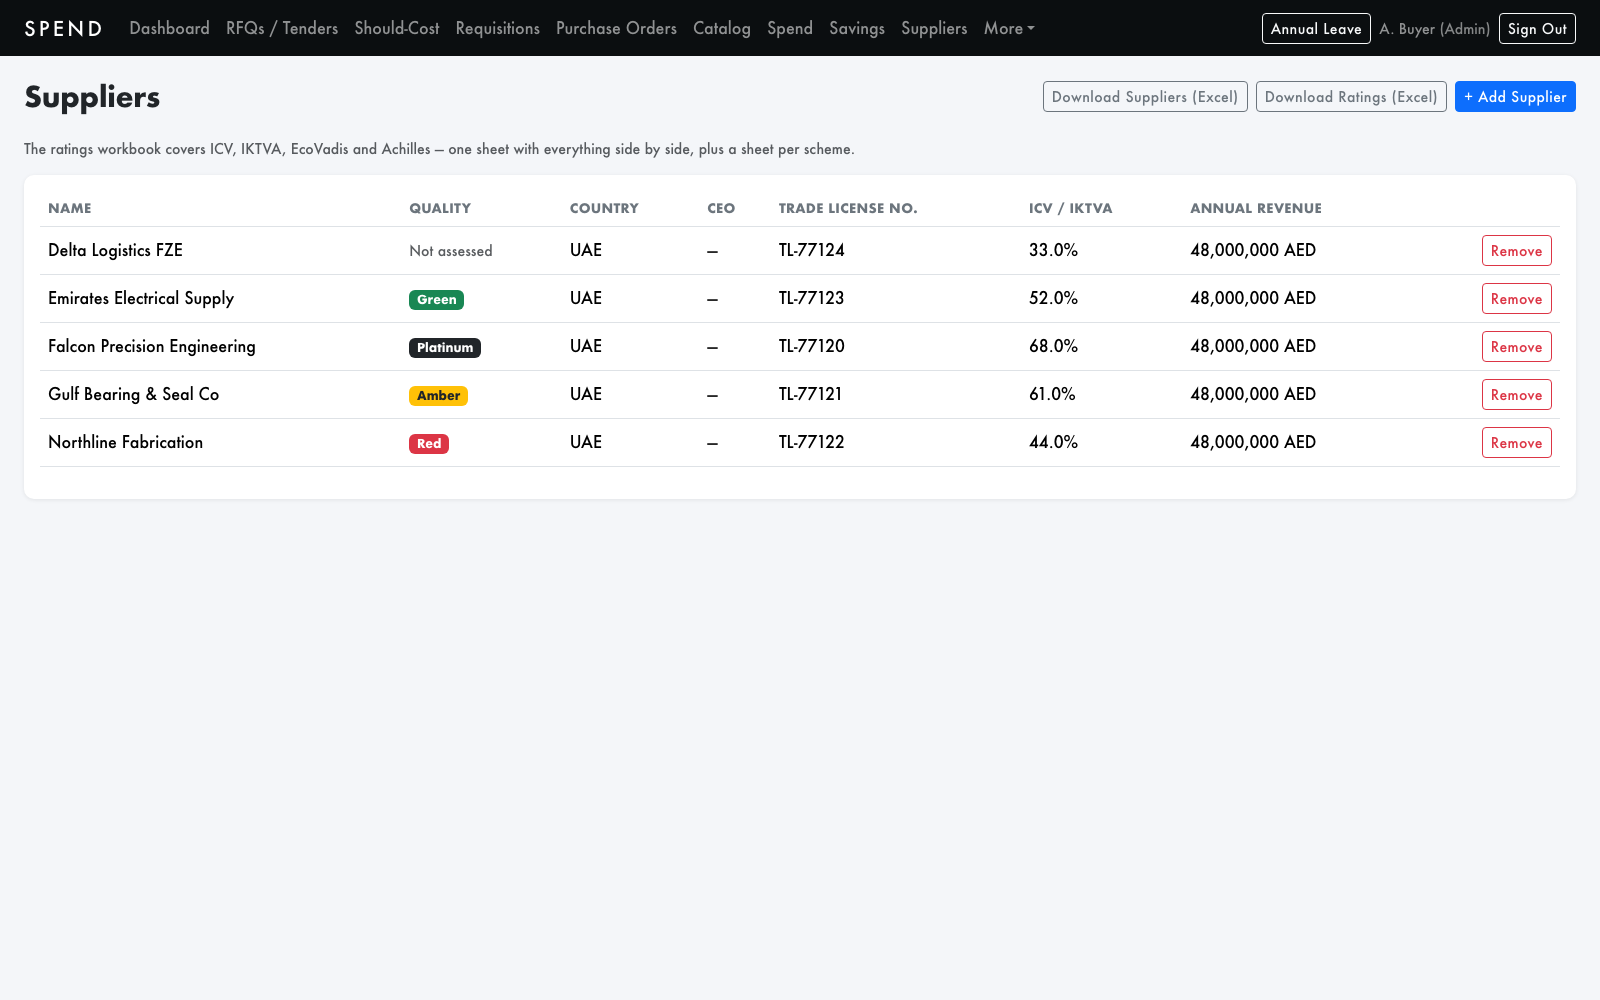Click the ratings workbook description text
This screenshot has width=1600, height=1000.
[439, 149]
